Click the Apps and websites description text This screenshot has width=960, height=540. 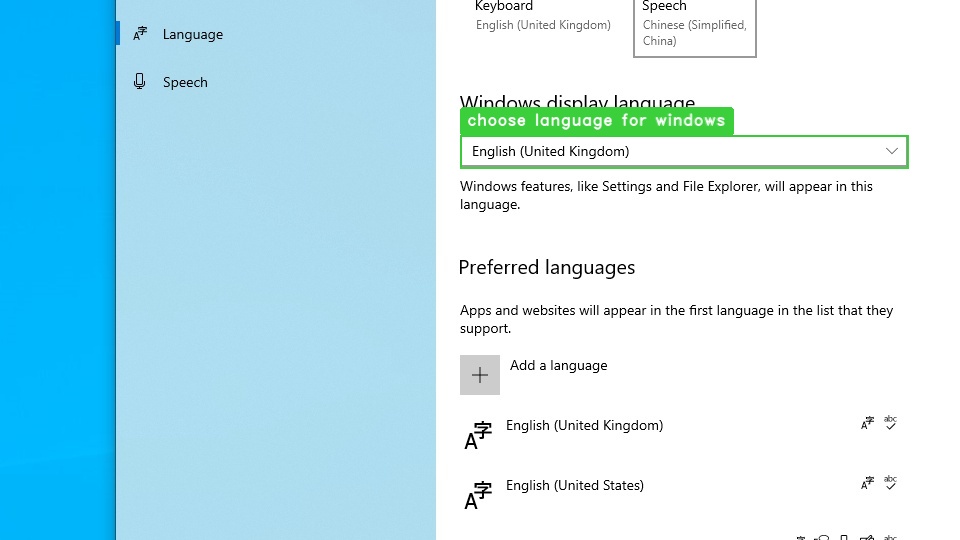(x=677, y=319)
